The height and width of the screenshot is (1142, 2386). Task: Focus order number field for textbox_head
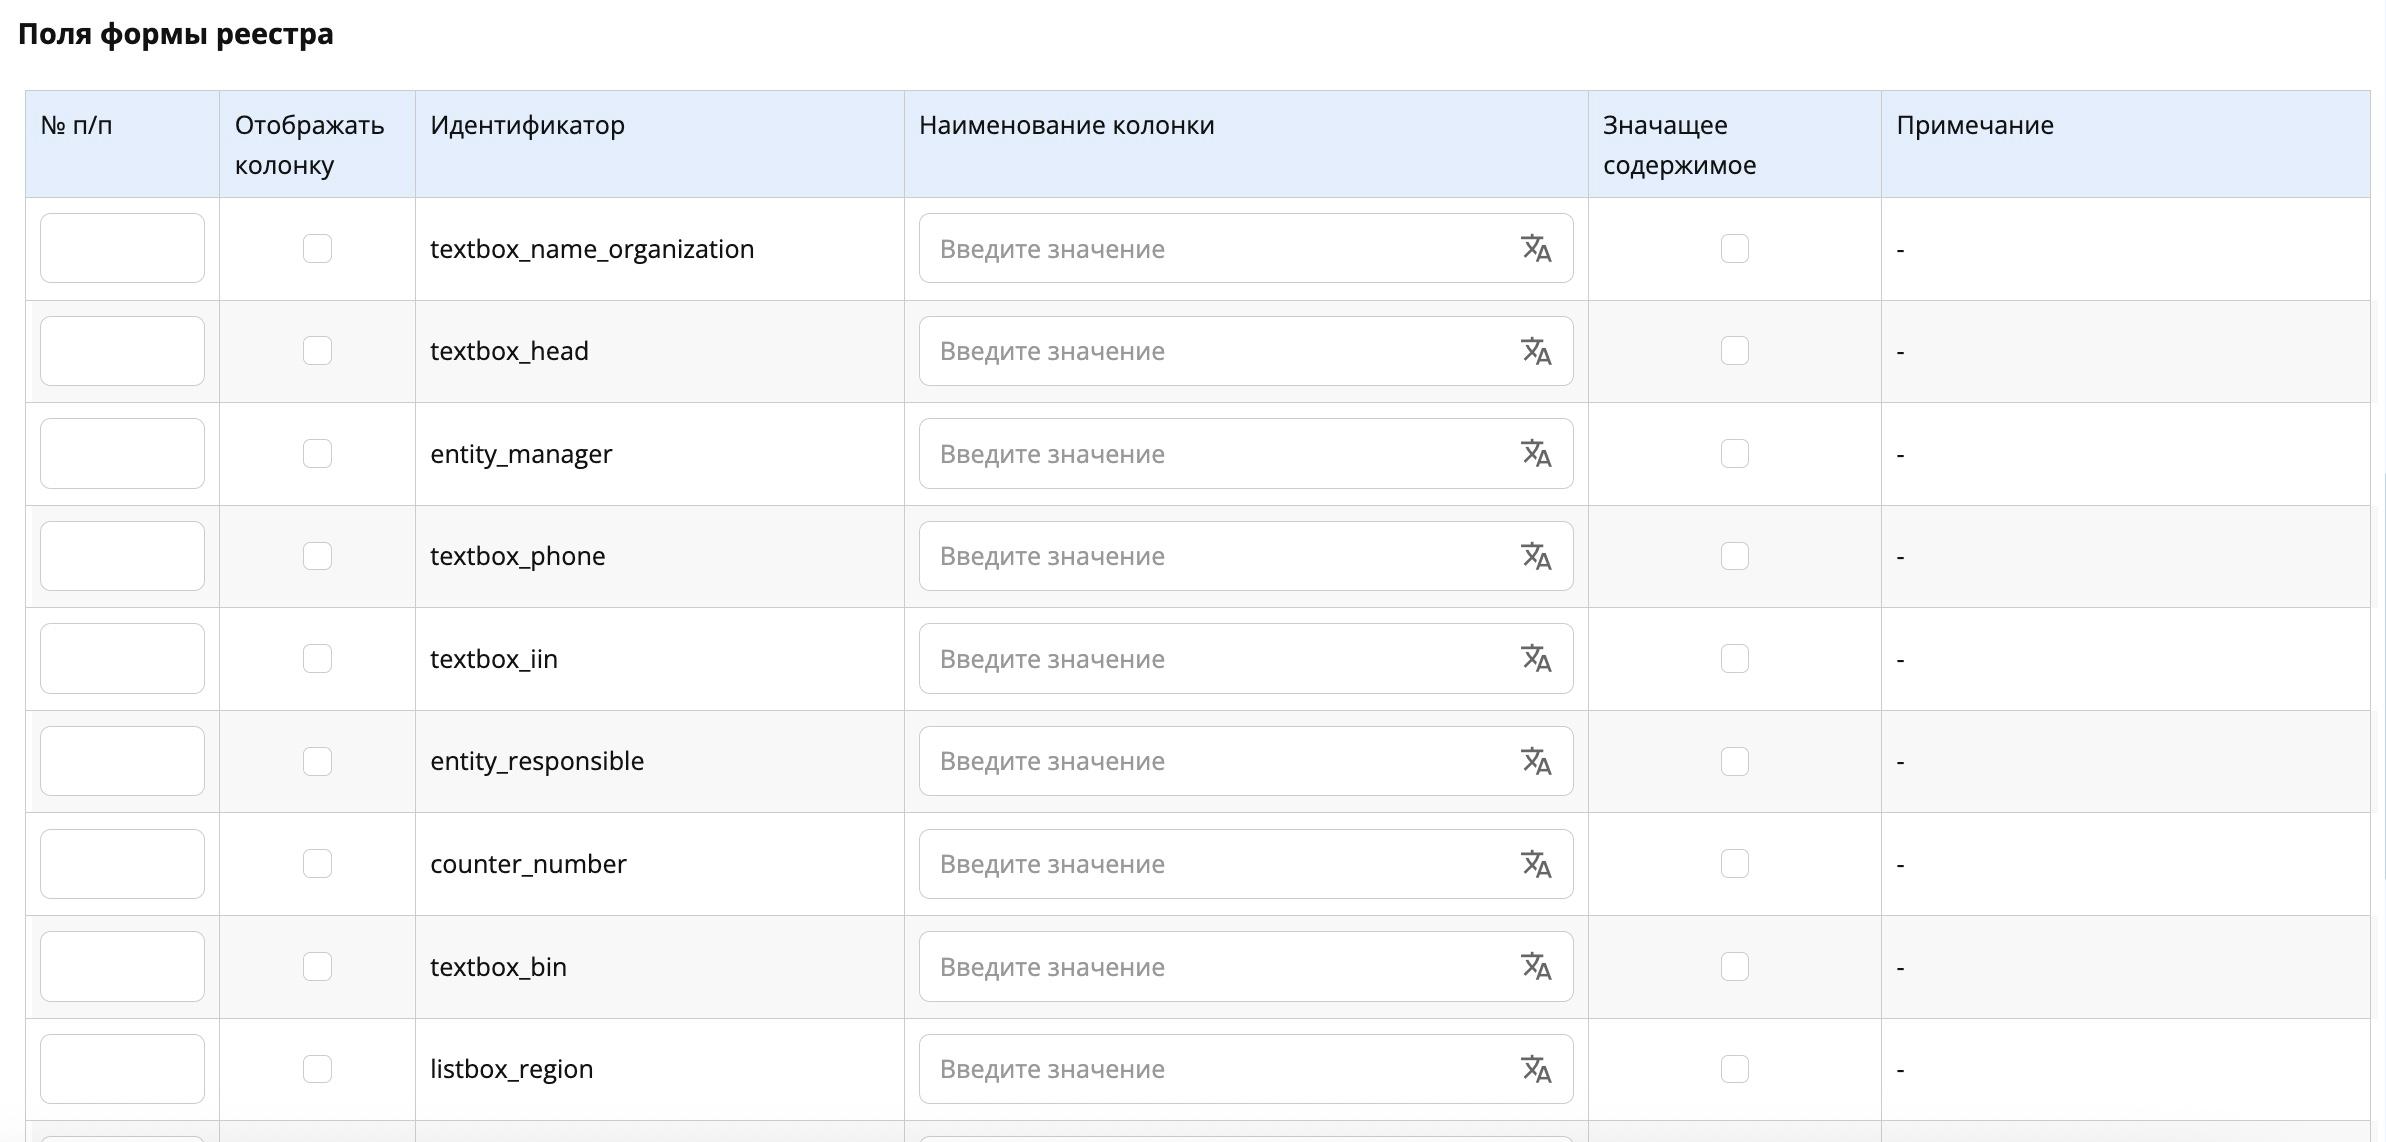tap(122, 351)
